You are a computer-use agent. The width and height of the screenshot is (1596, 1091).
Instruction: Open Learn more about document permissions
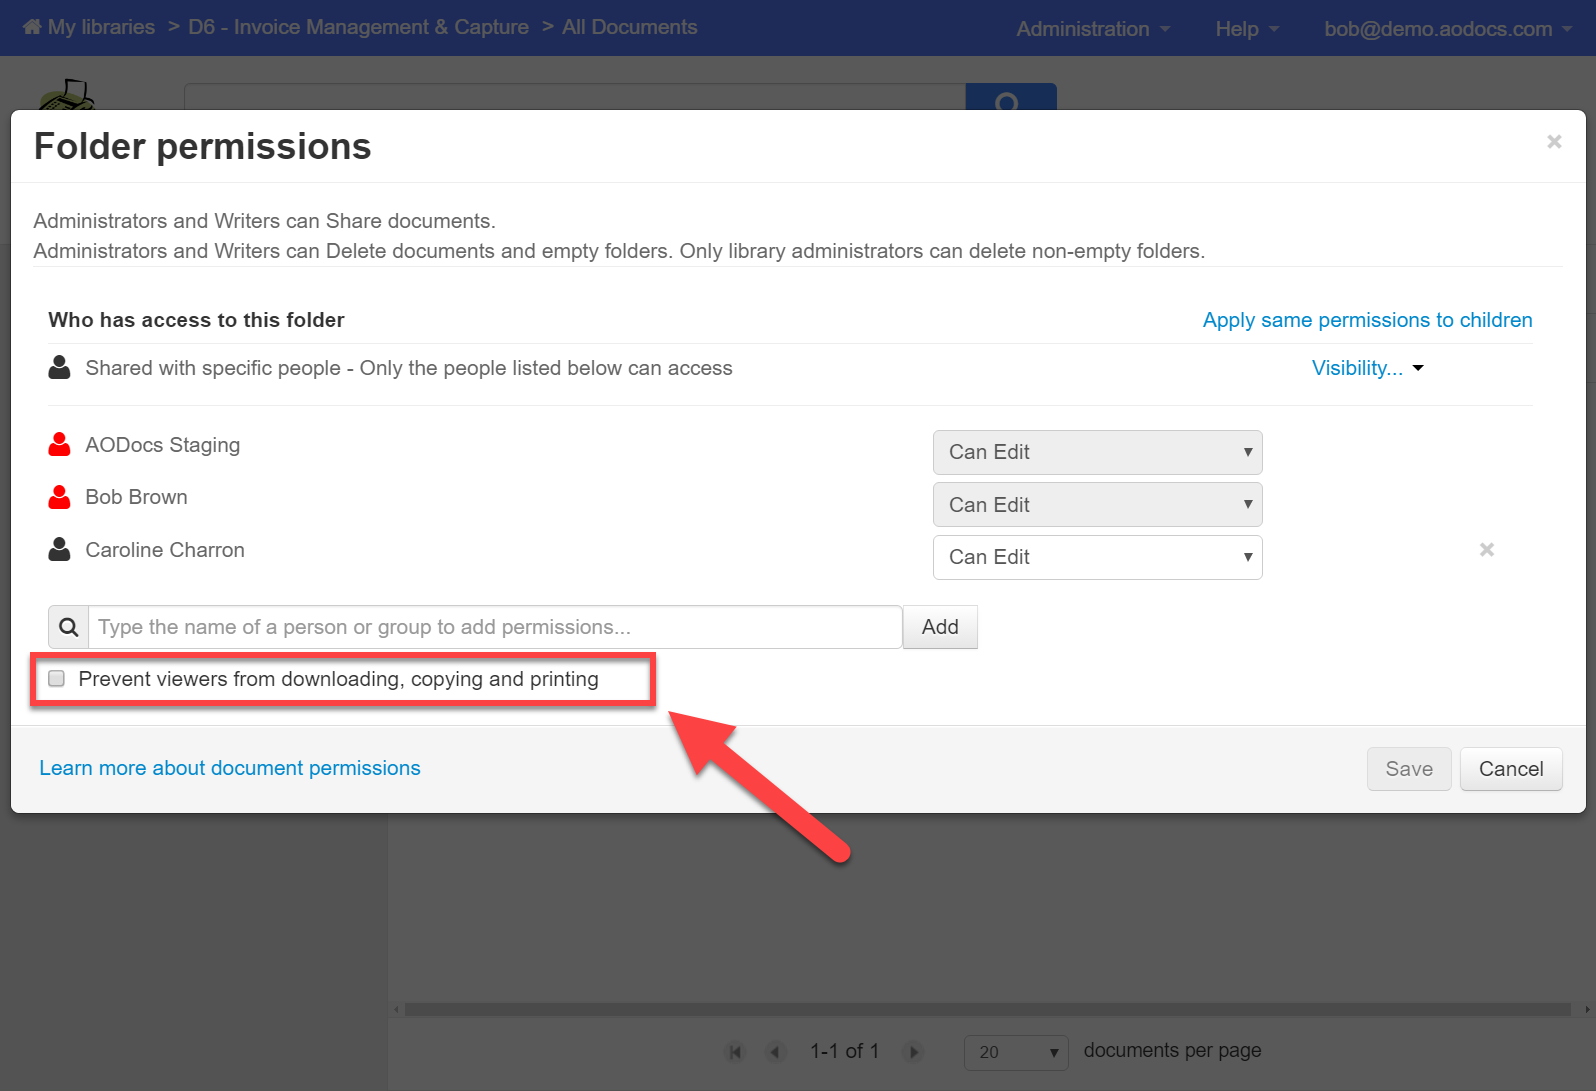point(230,768)
